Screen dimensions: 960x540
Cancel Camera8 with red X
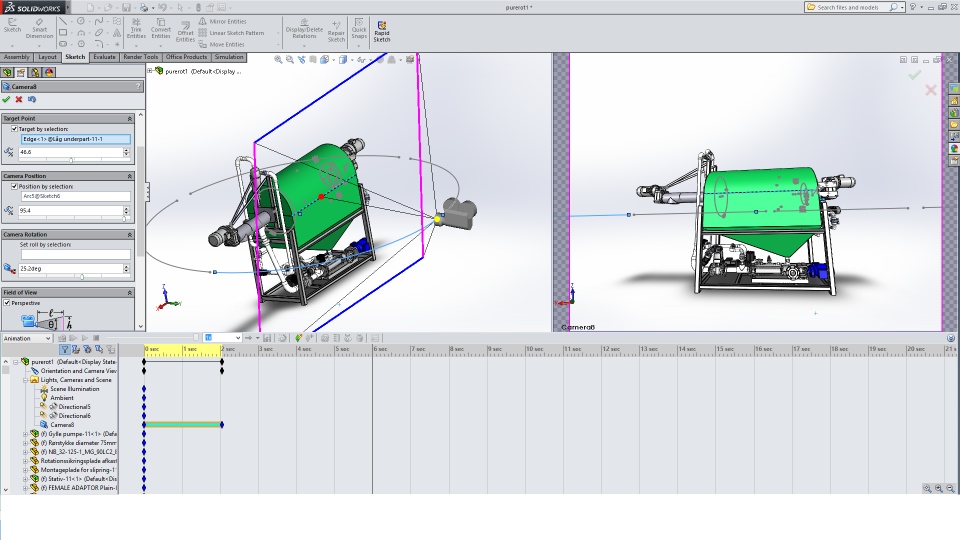point(19,99)
